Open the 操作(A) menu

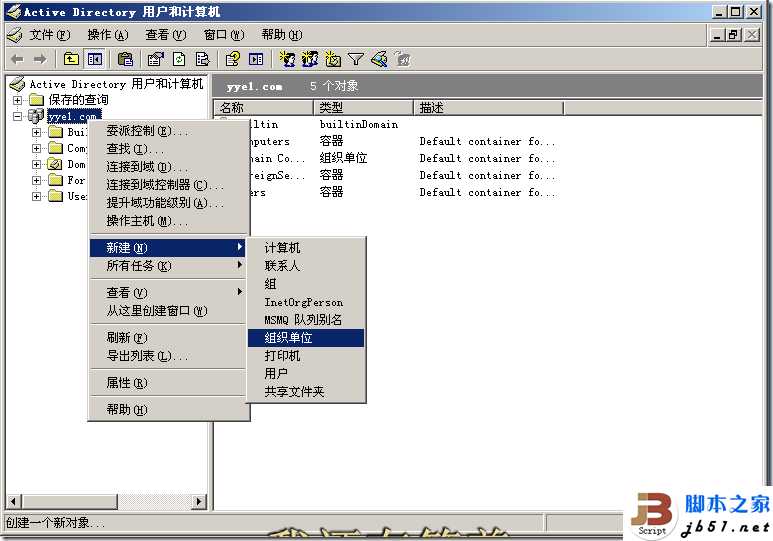click(x=107, y=35)
